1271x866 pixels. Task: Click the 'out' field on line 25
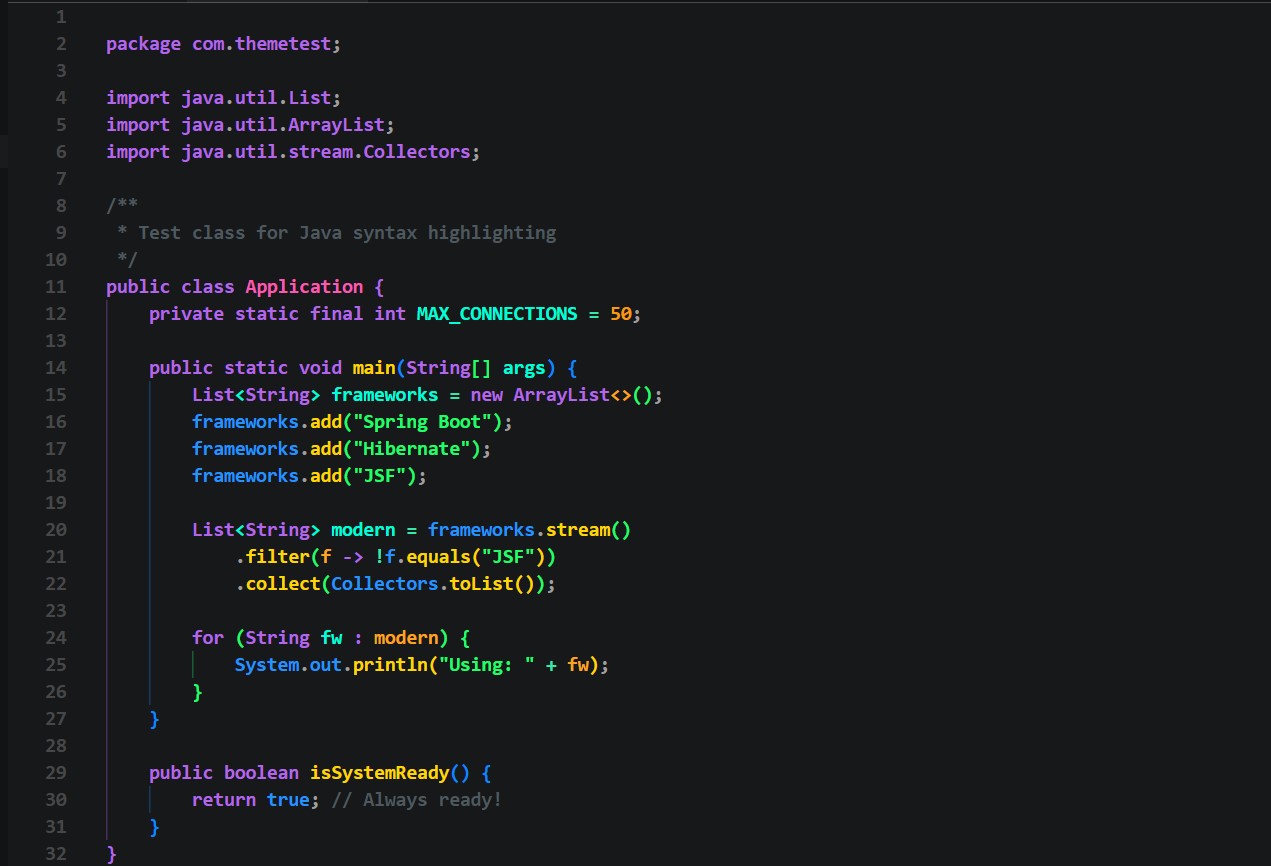[326, 665]
